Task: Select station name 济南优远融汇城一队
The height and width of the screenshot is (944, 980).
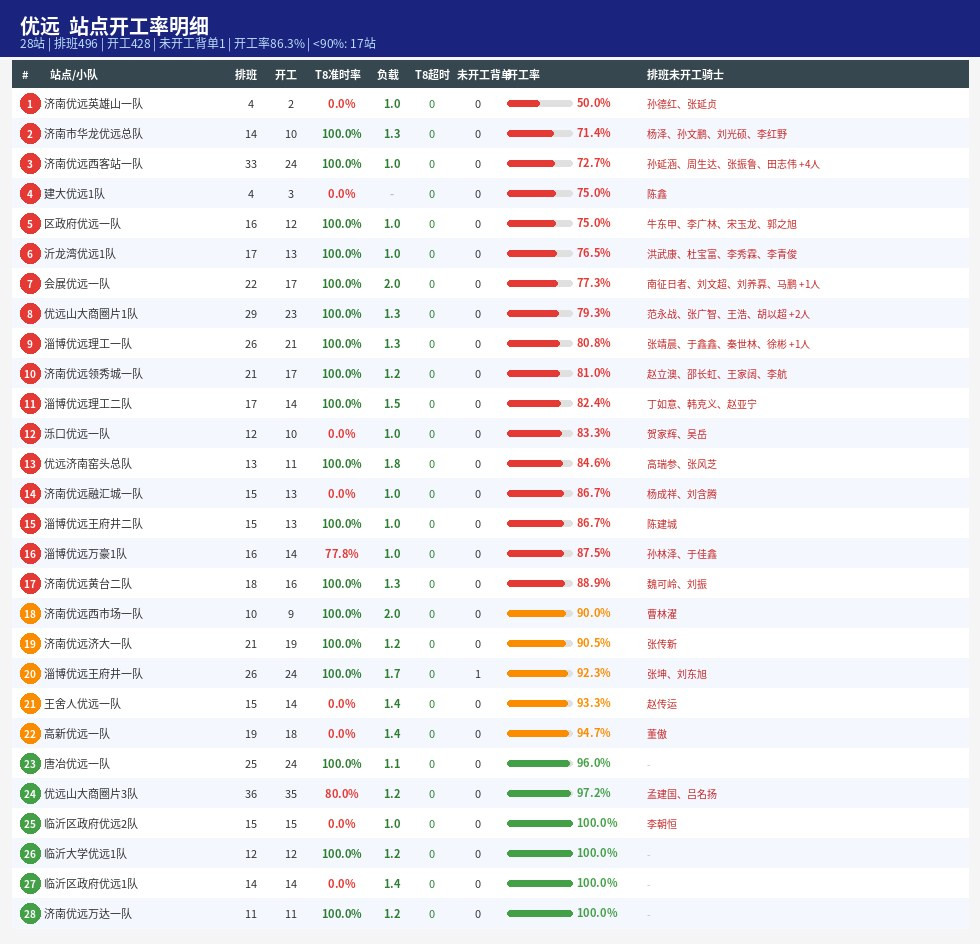Action: [x=93, y=494]
